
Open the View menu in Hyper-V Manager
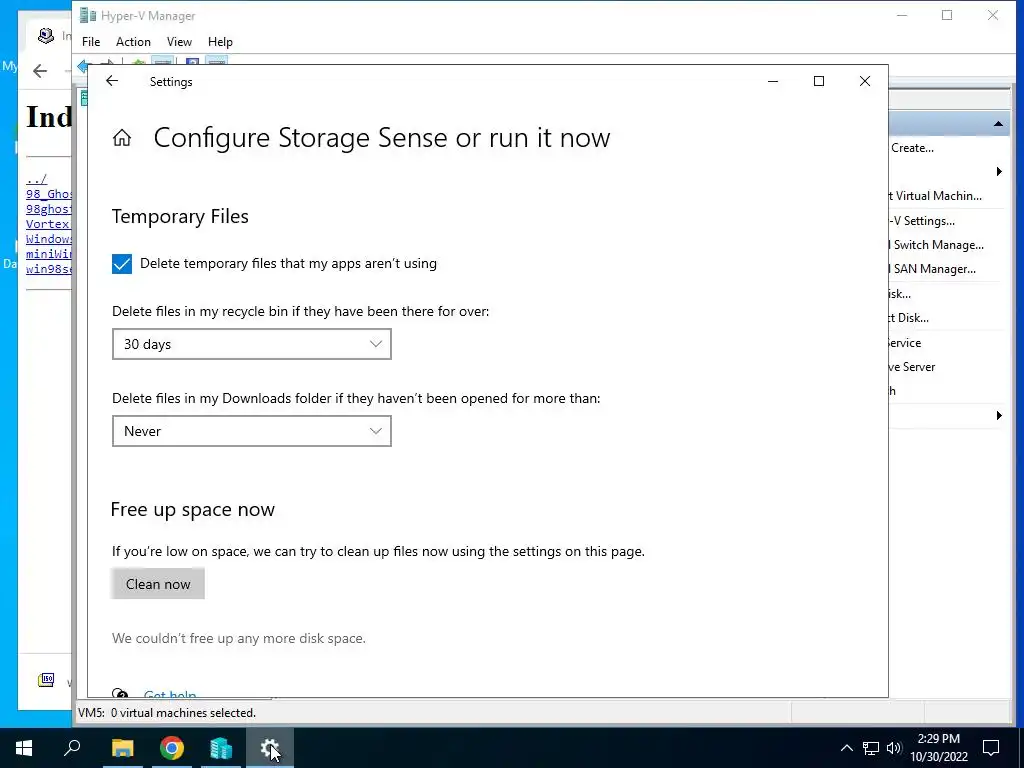coord(179,42)
